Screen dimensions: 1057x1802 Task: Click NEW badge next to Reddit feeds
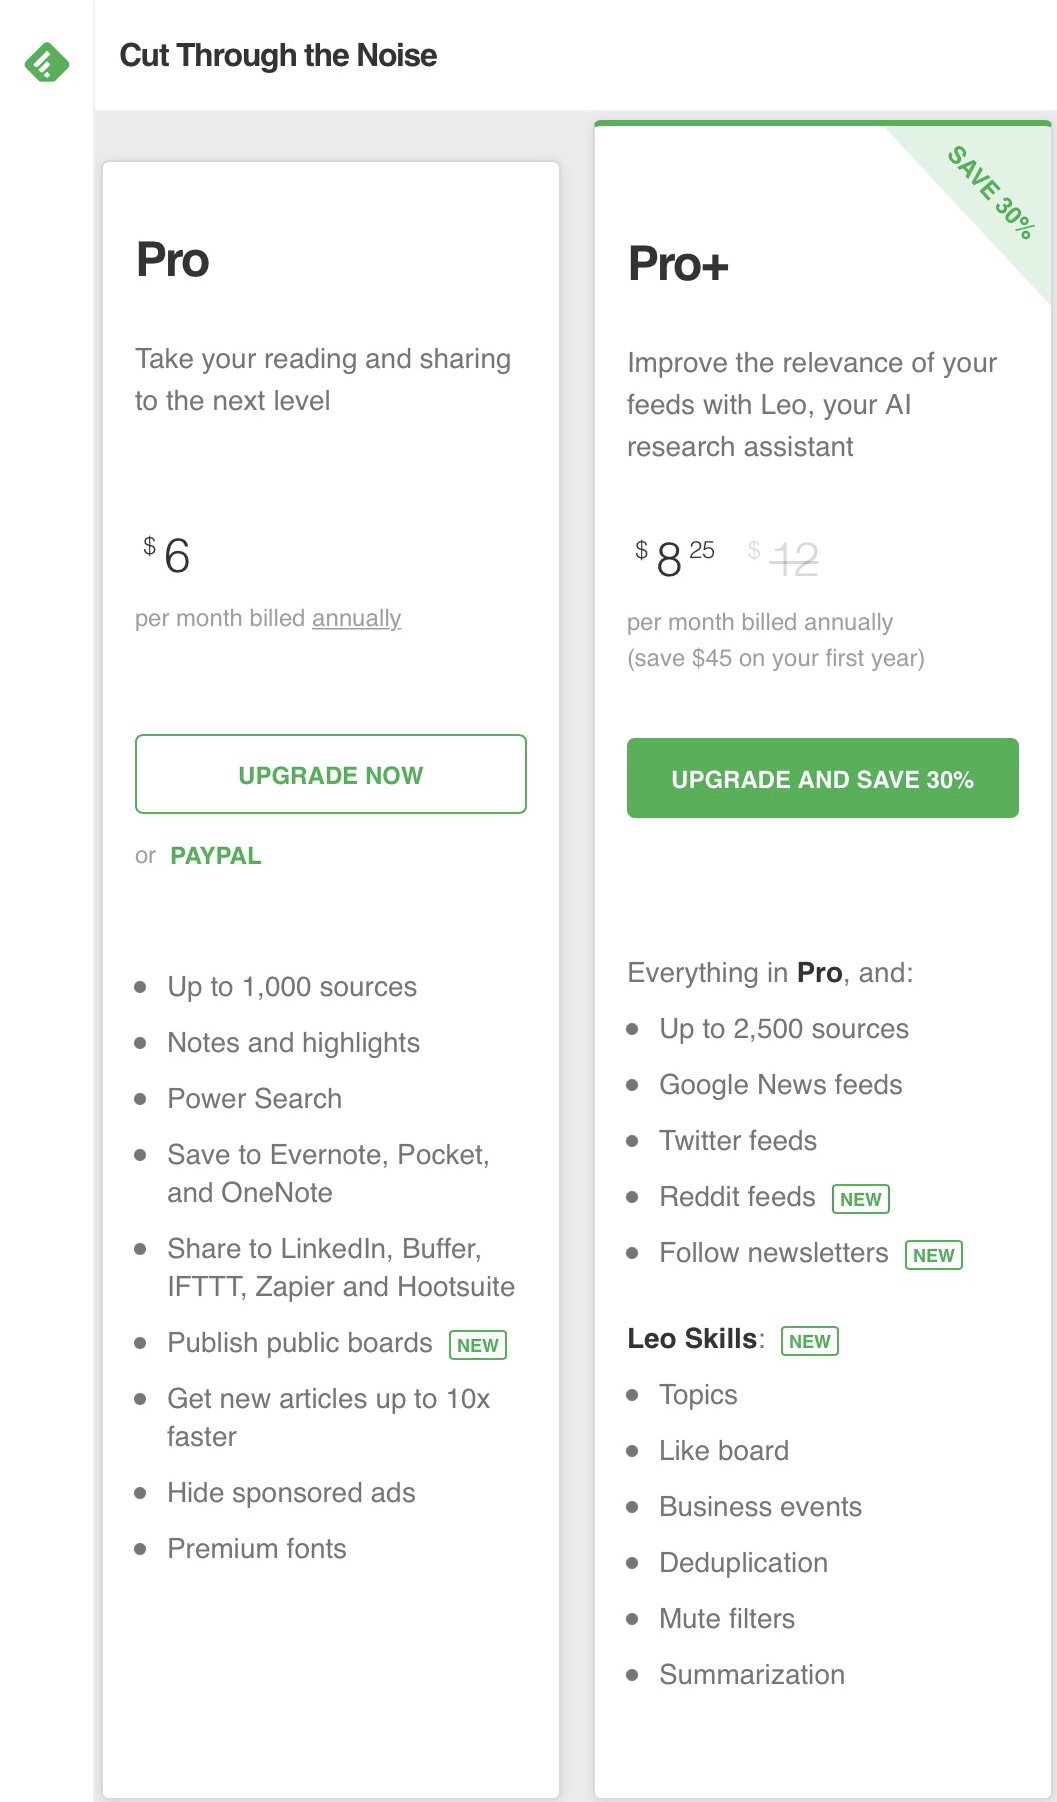point(861,1199)
